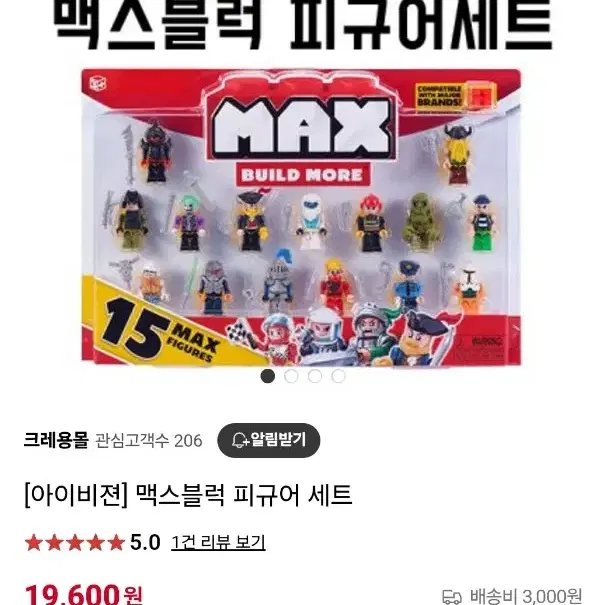The height and width of the screenshot is (605, 605).
Task: Tap the Viking figure in product image
Action: [458, 154]
